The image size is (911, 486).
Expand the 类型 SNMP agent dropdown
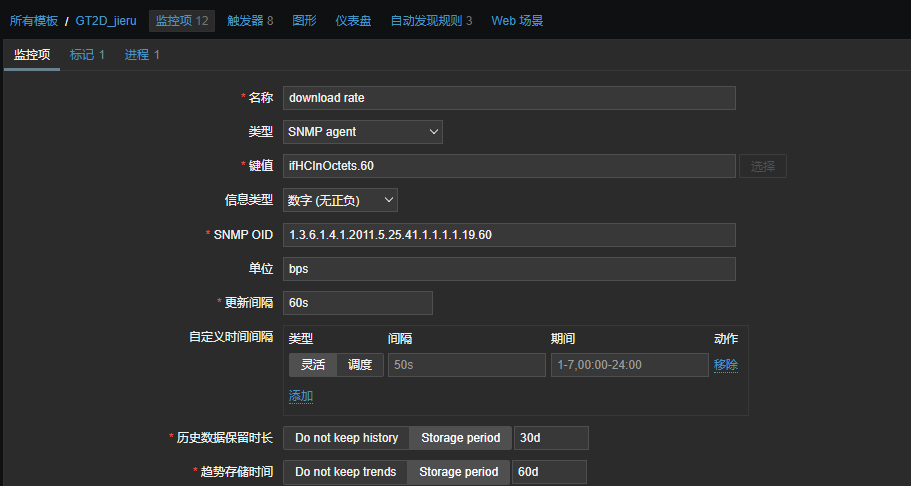click(362, 132)
